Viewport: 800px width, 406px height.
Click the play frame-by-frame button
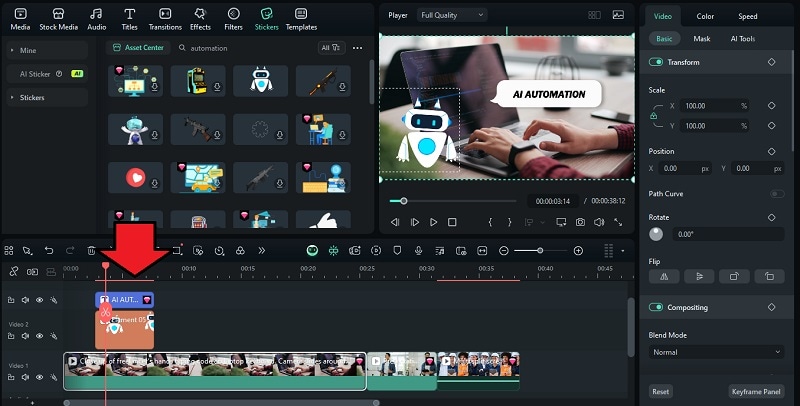tap(415, 222)
